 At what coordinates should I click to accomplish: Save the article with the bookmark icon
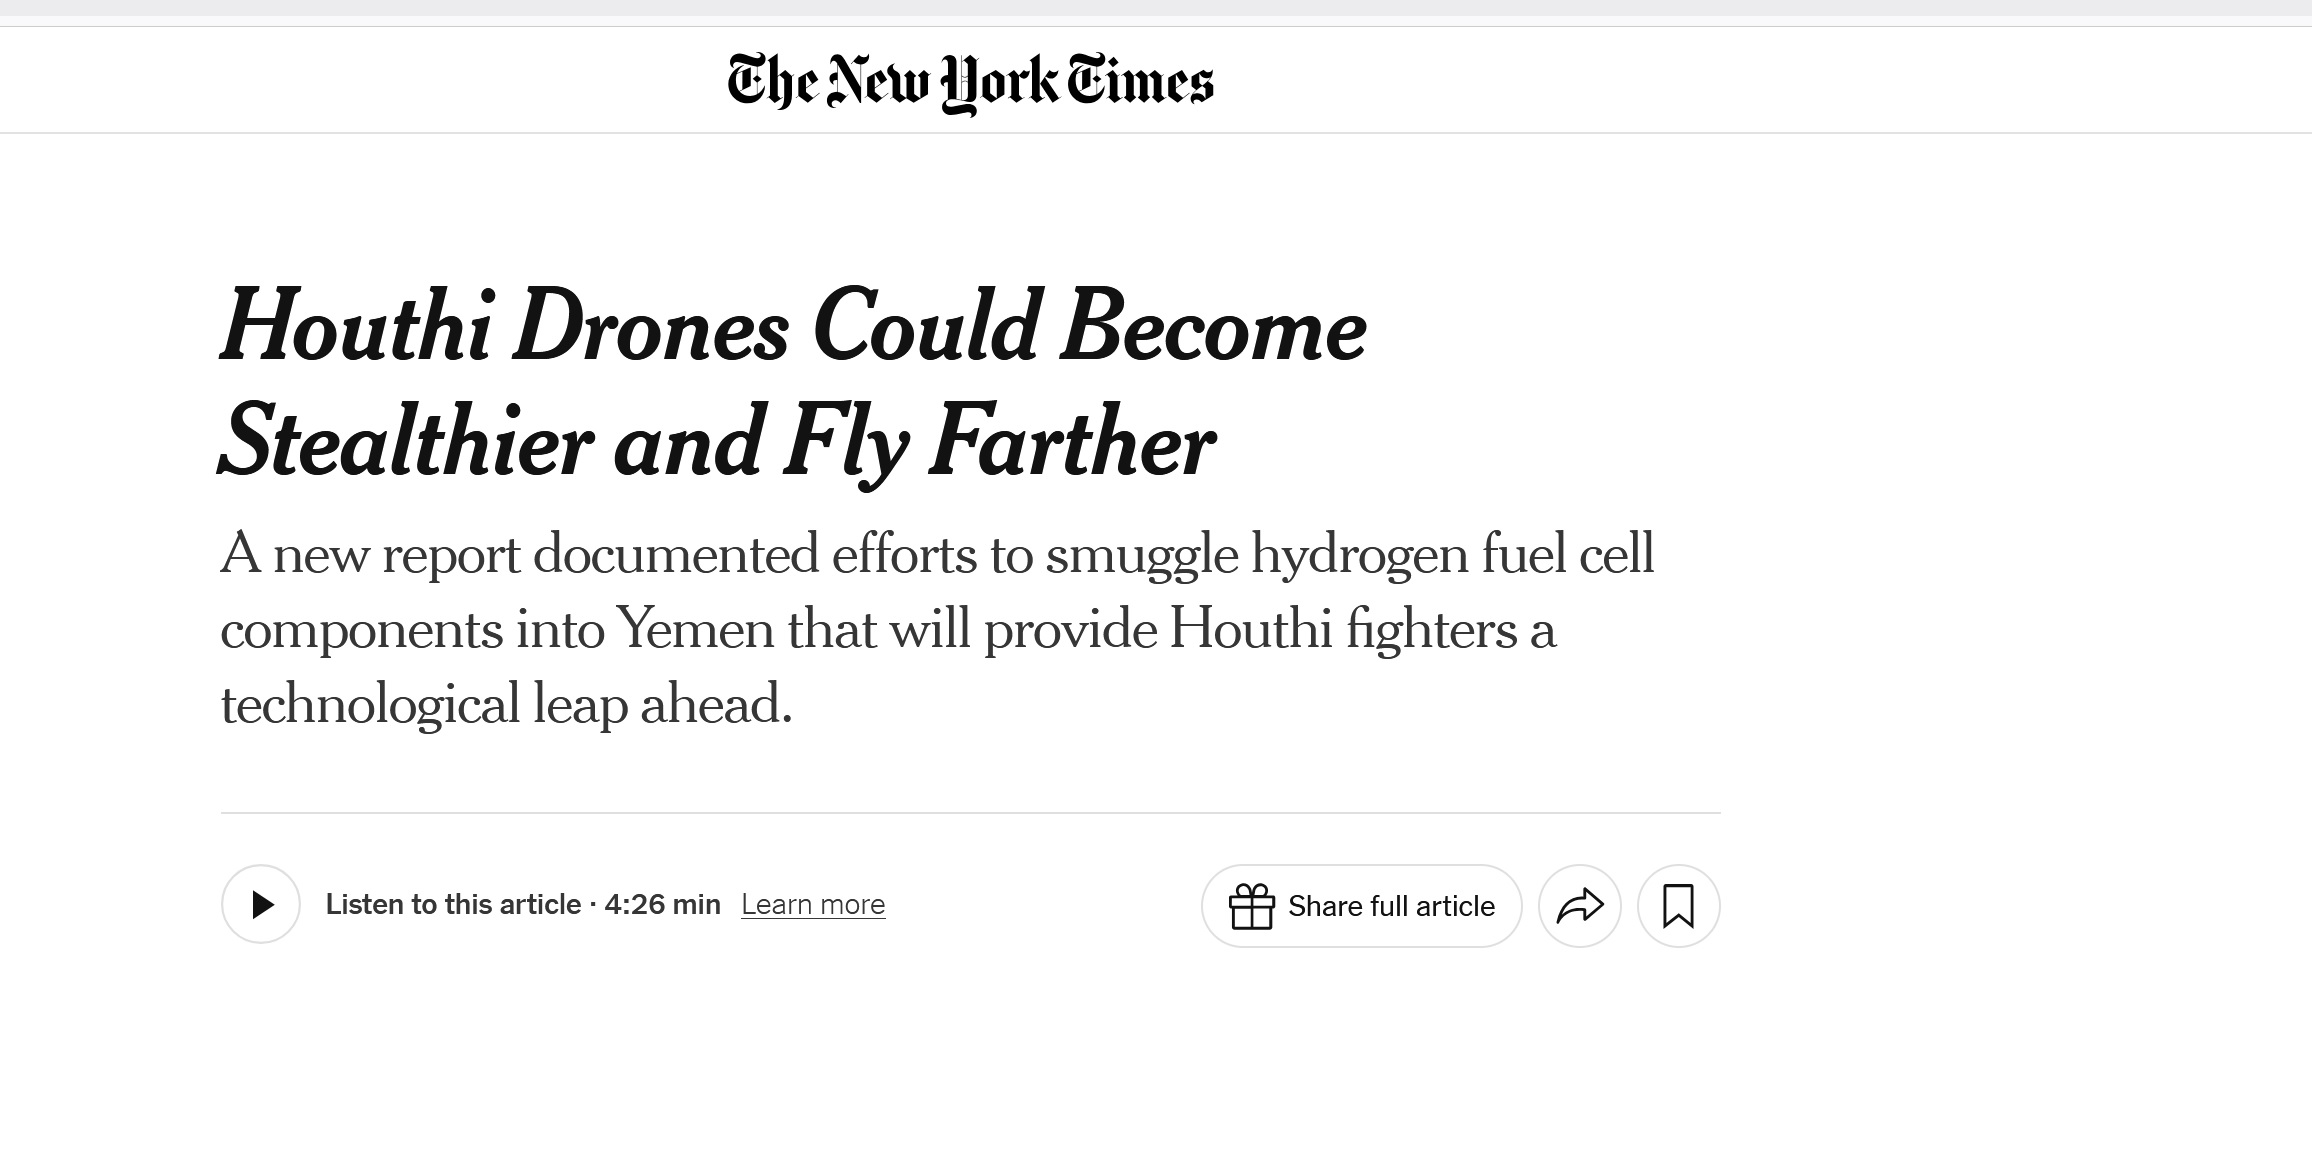coord(1678,906)
